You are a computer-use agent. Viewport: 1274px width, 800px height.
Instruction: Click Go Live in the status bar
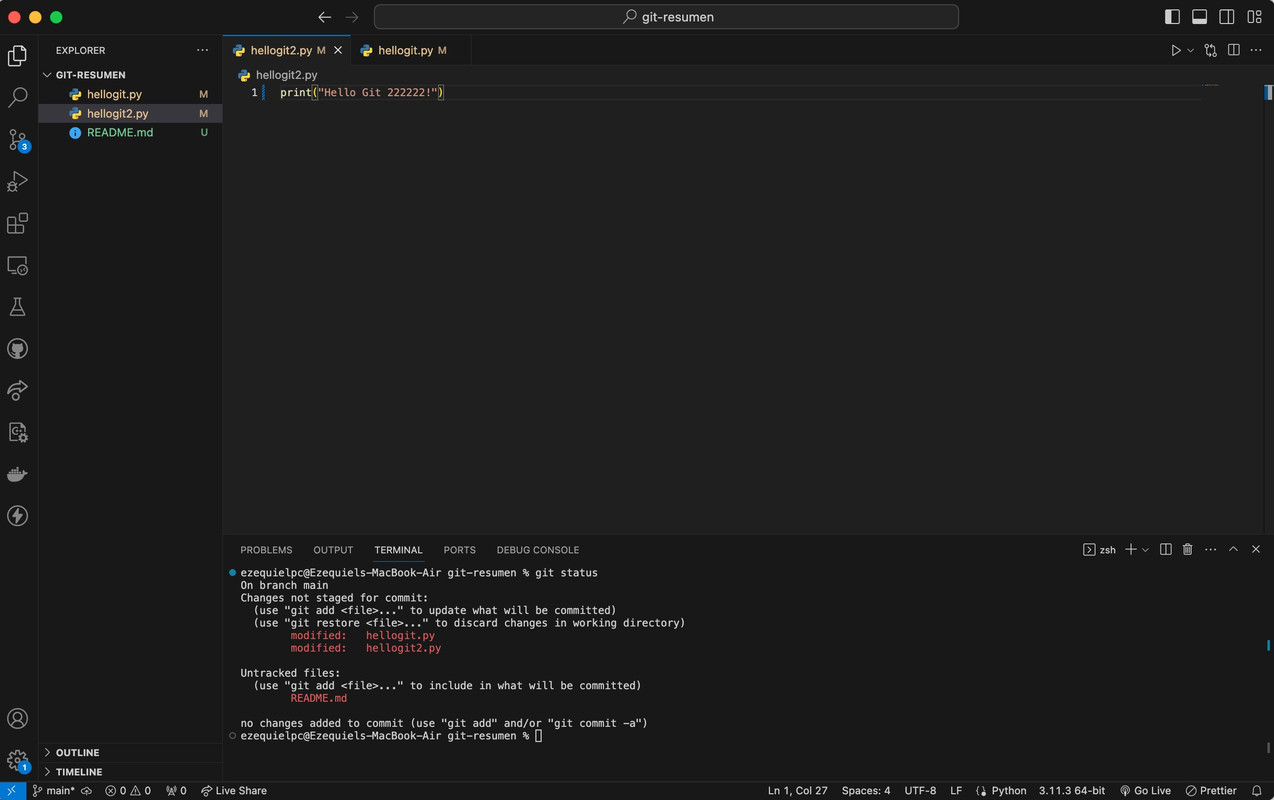click(x=1146, y=791)
